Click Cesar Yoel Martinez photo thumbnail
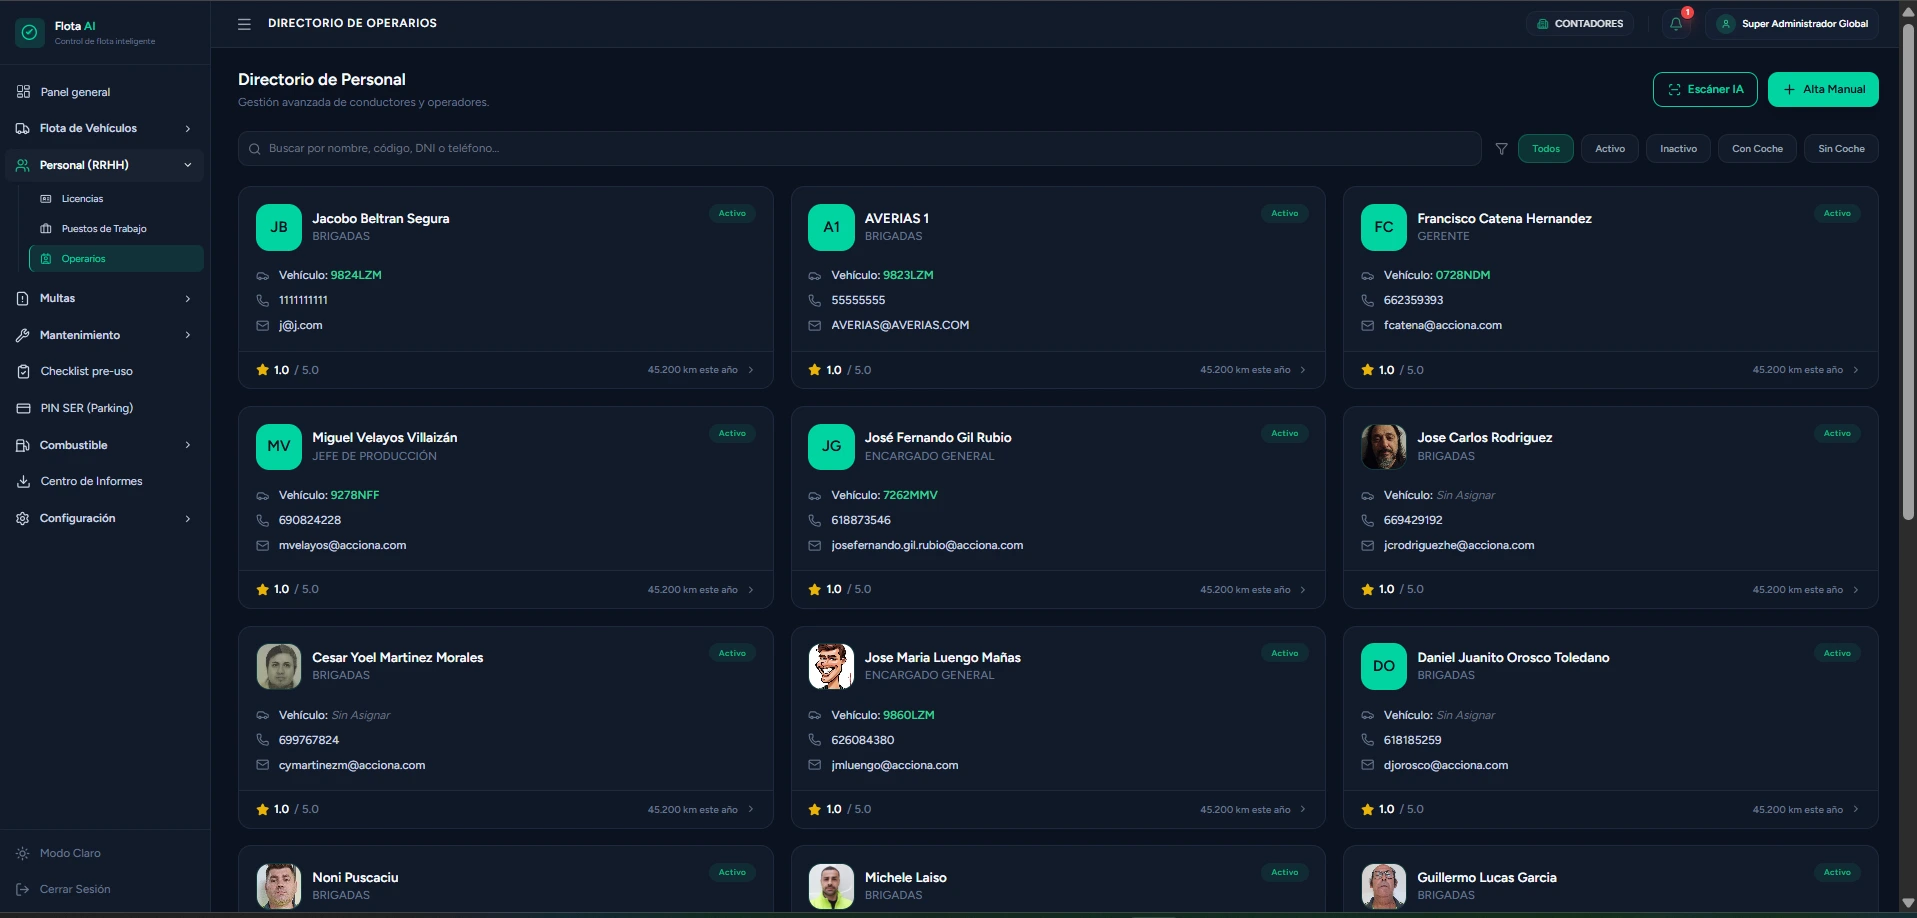The height and width of the screenshot is (918, 1917). (x=279, y=666)
